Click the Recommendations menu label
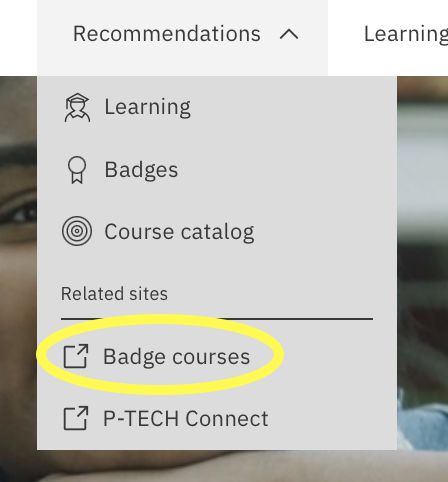Image resolution: width=448 pixels, height=482 pixels. tap(167, 34)
